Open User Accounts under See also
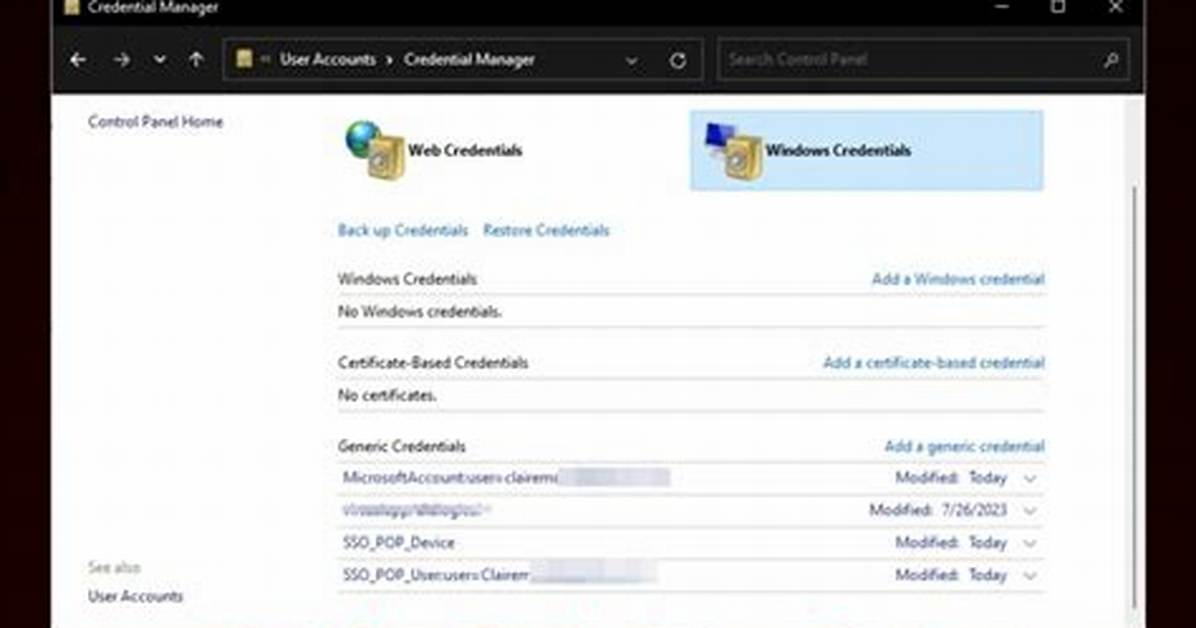Viewport: 1196px width, 628px height. pyautogui.click(x=135, y=596)
